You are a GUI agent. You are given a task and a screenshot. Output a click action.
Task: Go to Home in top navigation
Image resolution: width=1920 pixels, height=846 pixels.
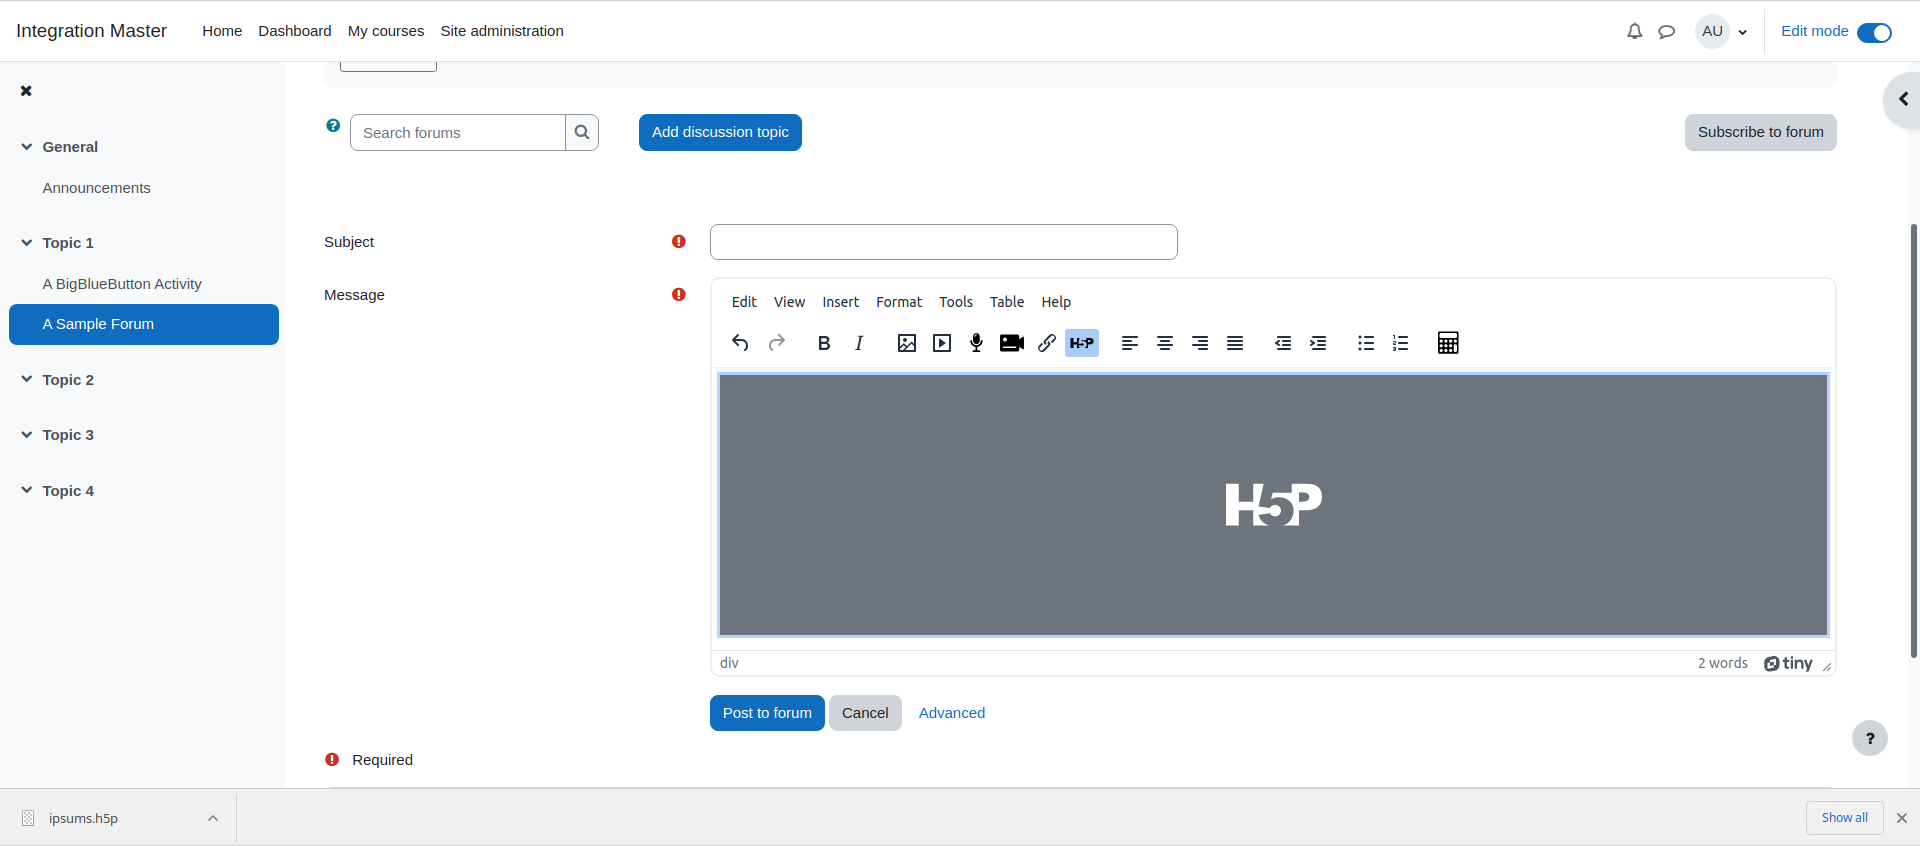[x=222, y=31]
